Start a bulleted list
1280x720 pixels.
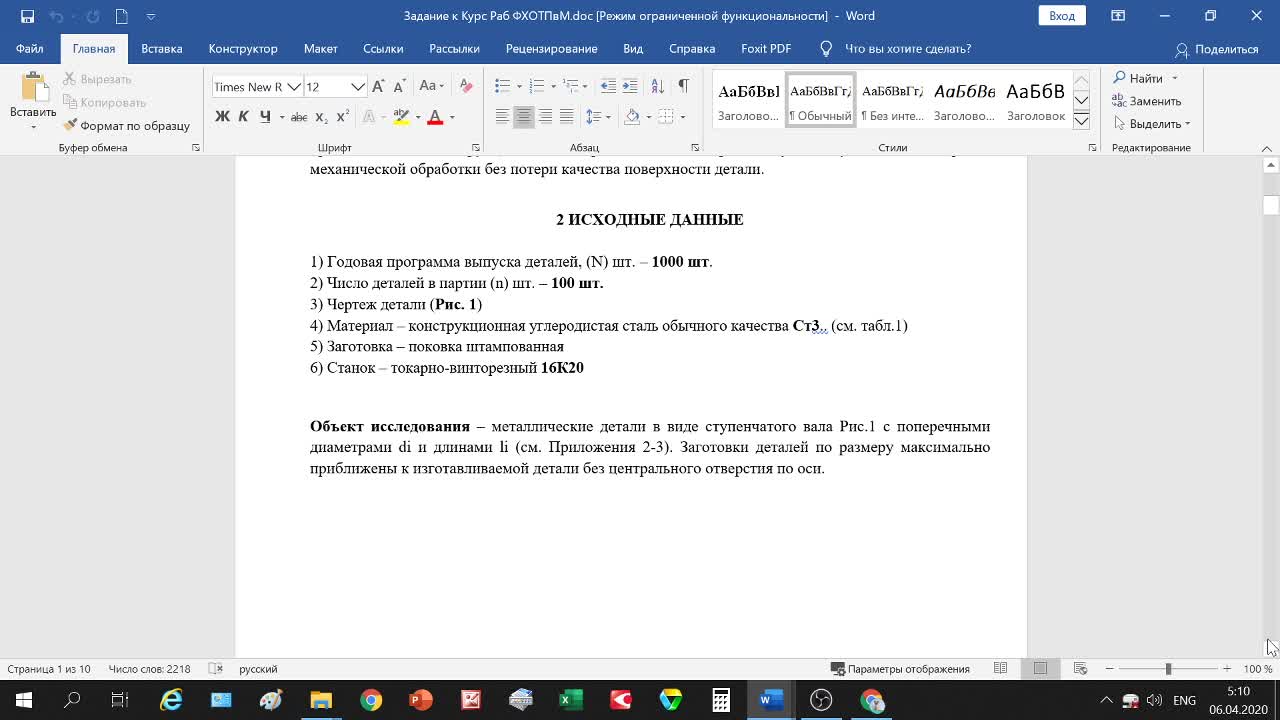[x=502, y=86]
